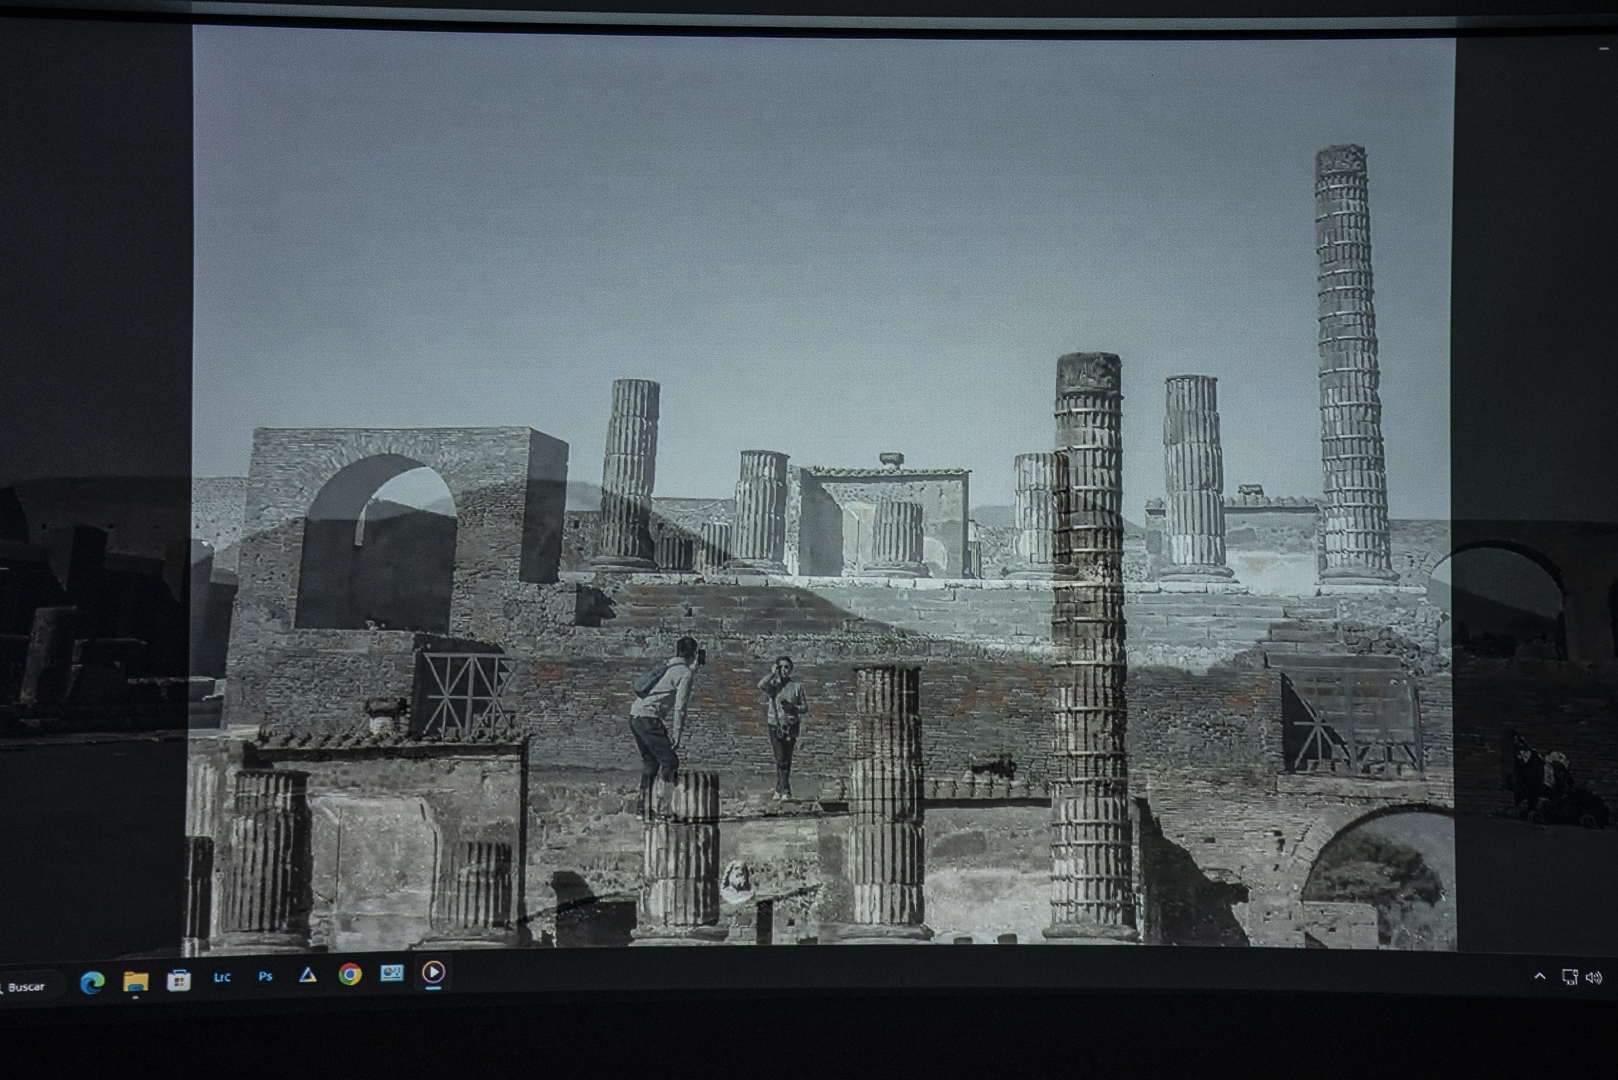The width and height of the screenshot is (1618, 1080).
Task: Launch Microsoft Store from the taskbar
Action: click(x=178, y=980)
